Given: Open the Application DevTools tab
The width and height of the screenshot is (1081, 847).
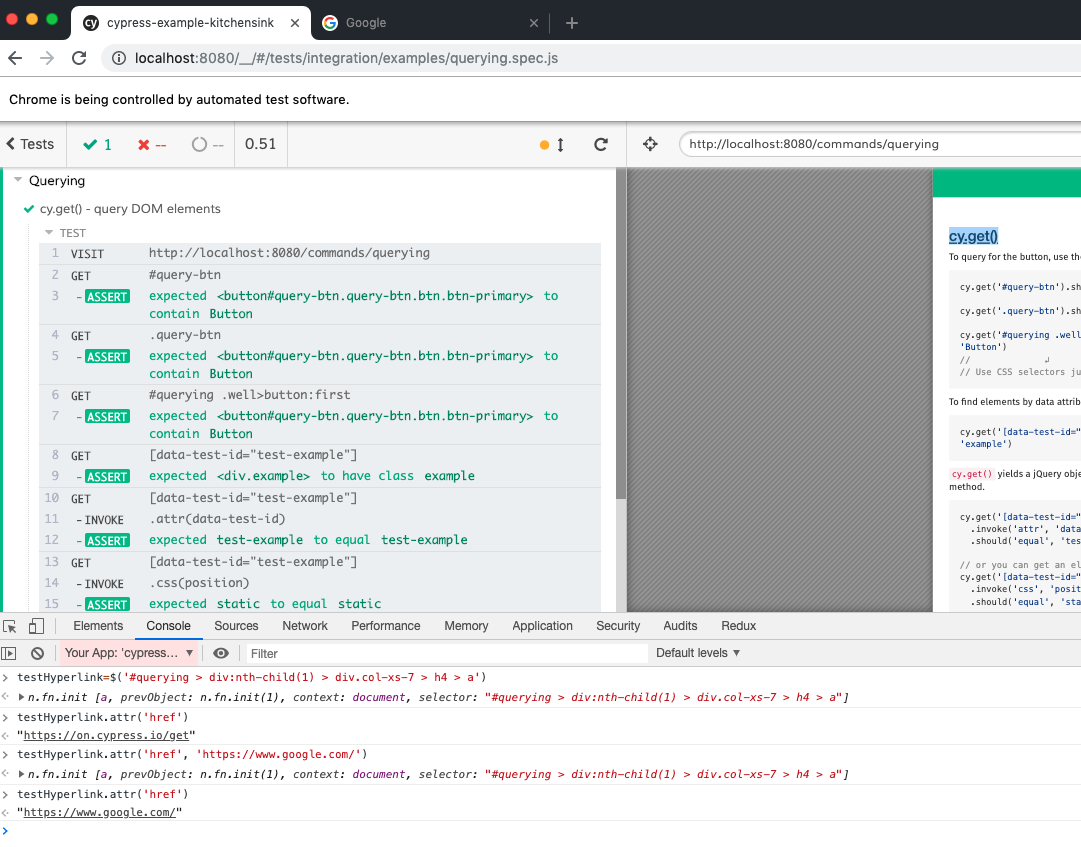Looking at the screenshot, I should point(542,626).
